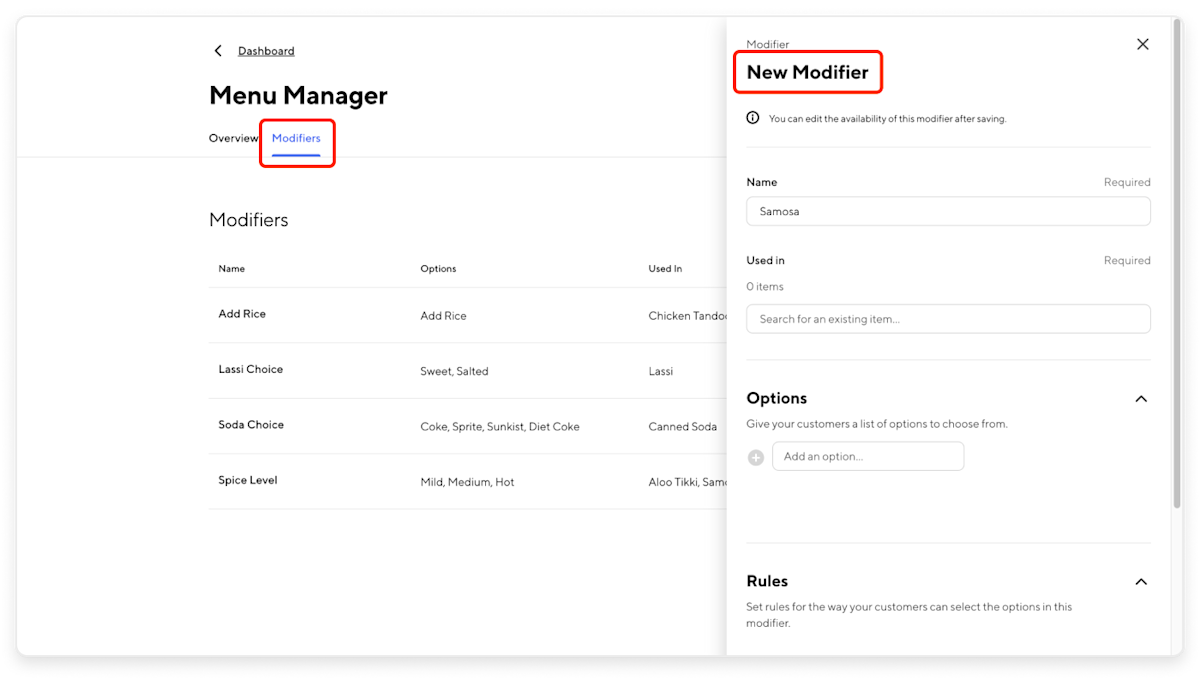The width and height of the screenshot is (1200, 686).
Task: Open the Dashboard link
Action: coord(266,51)
